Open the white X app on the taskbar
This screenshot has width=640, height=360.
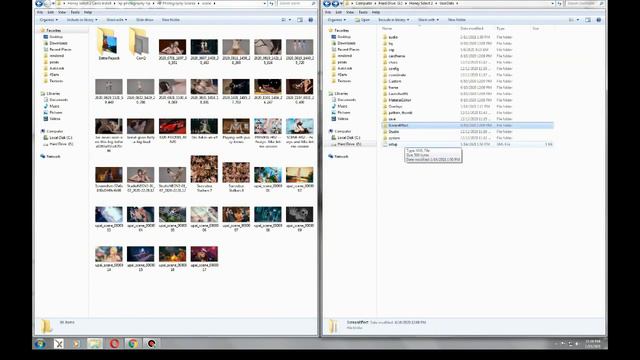59,344
